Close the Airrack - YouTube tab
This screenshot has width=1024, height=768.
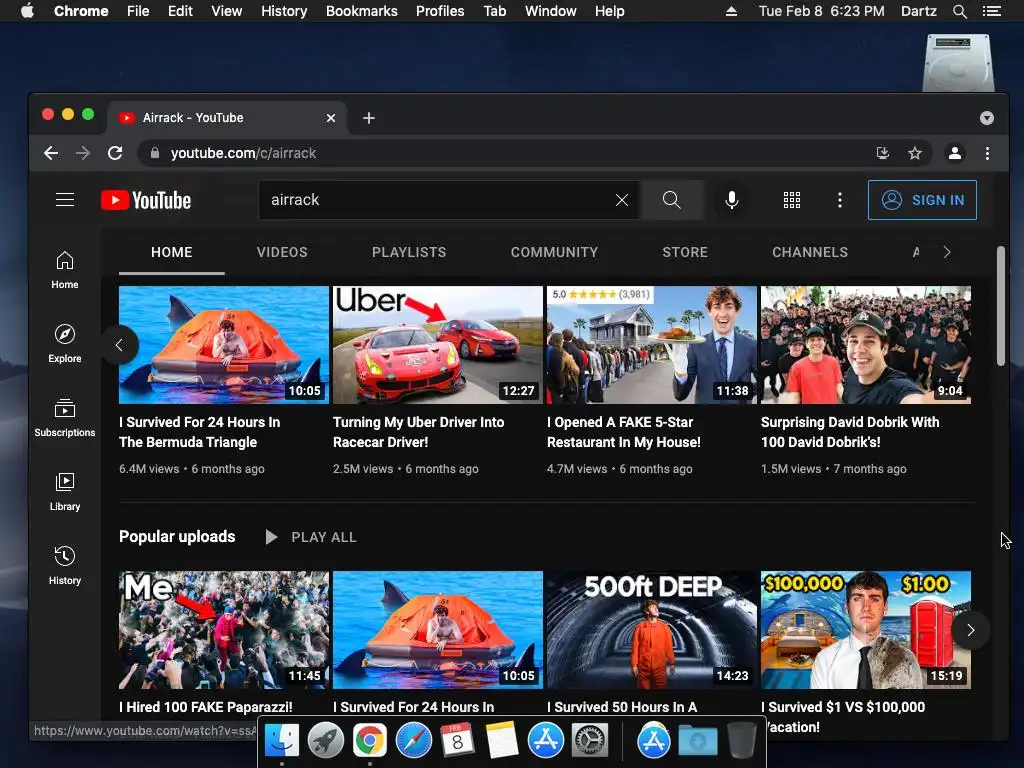[331, 118]
